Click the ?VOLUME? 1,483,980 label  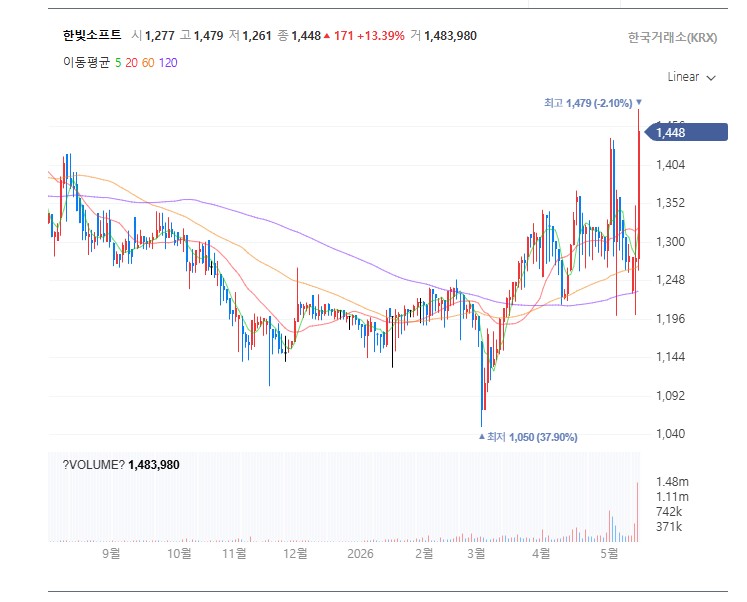click(121, 465)
